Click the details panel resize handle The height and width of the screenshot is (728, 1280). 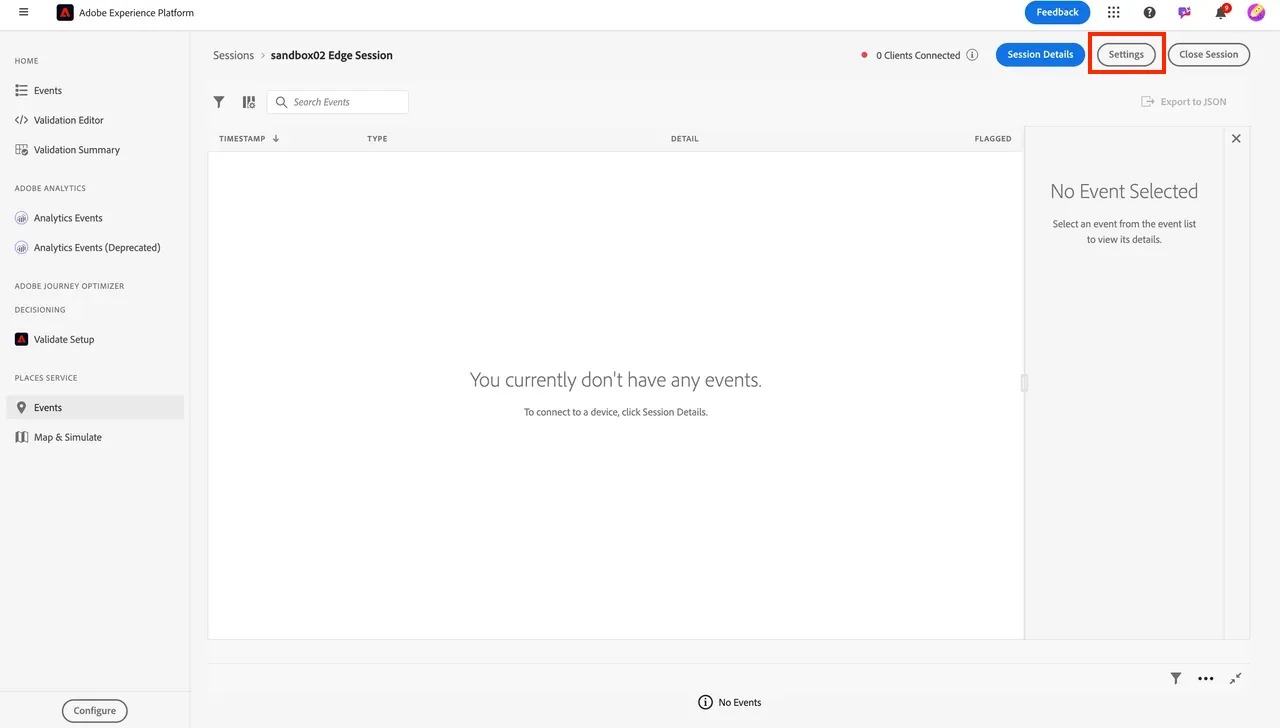pos(1024,382)
